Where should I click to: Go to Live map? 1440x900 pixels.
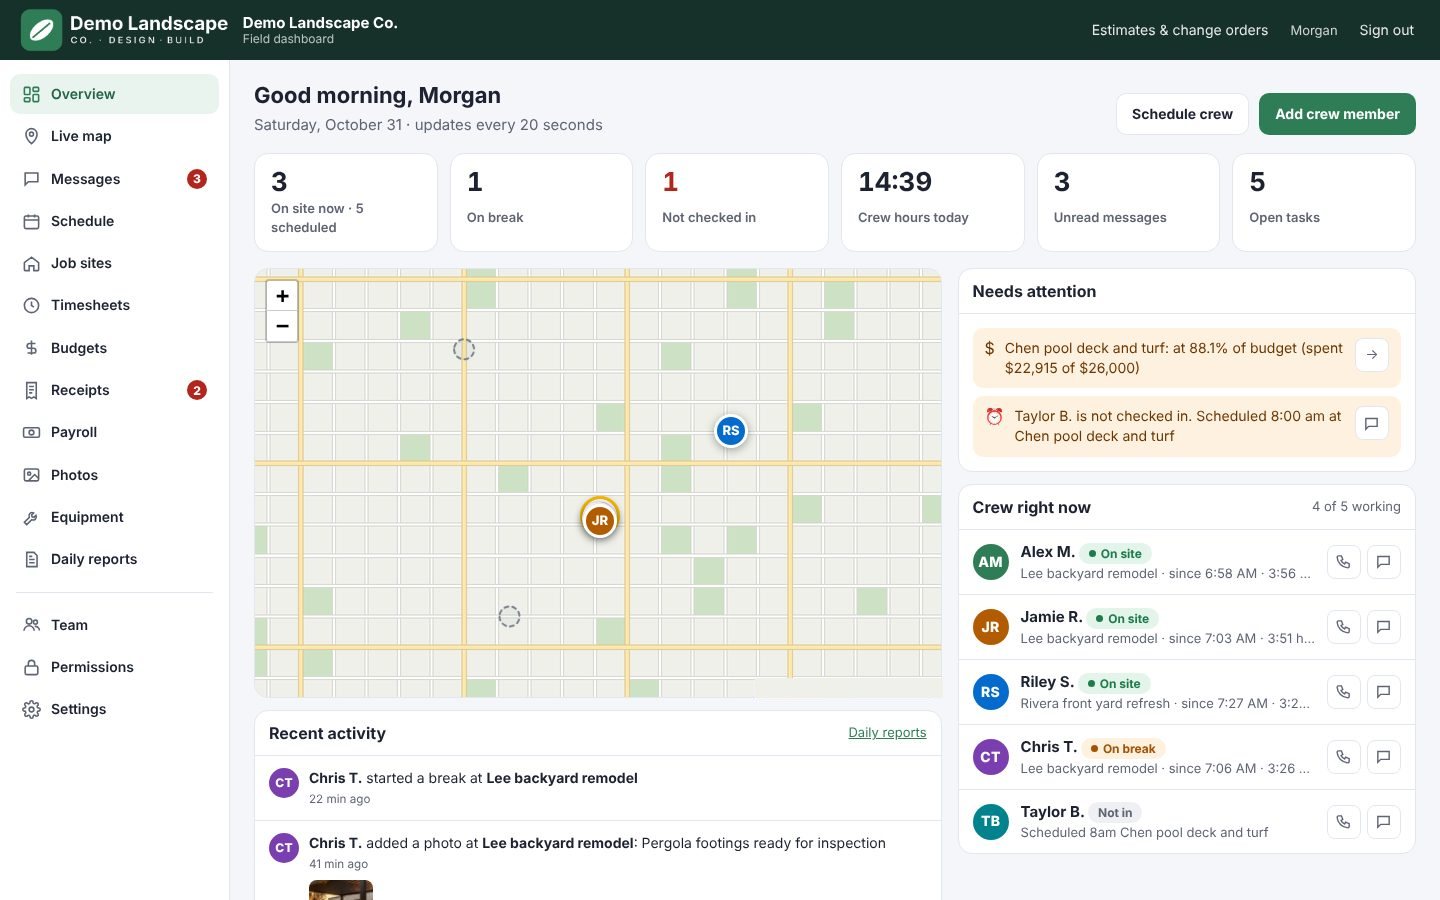tap(114, 136)
